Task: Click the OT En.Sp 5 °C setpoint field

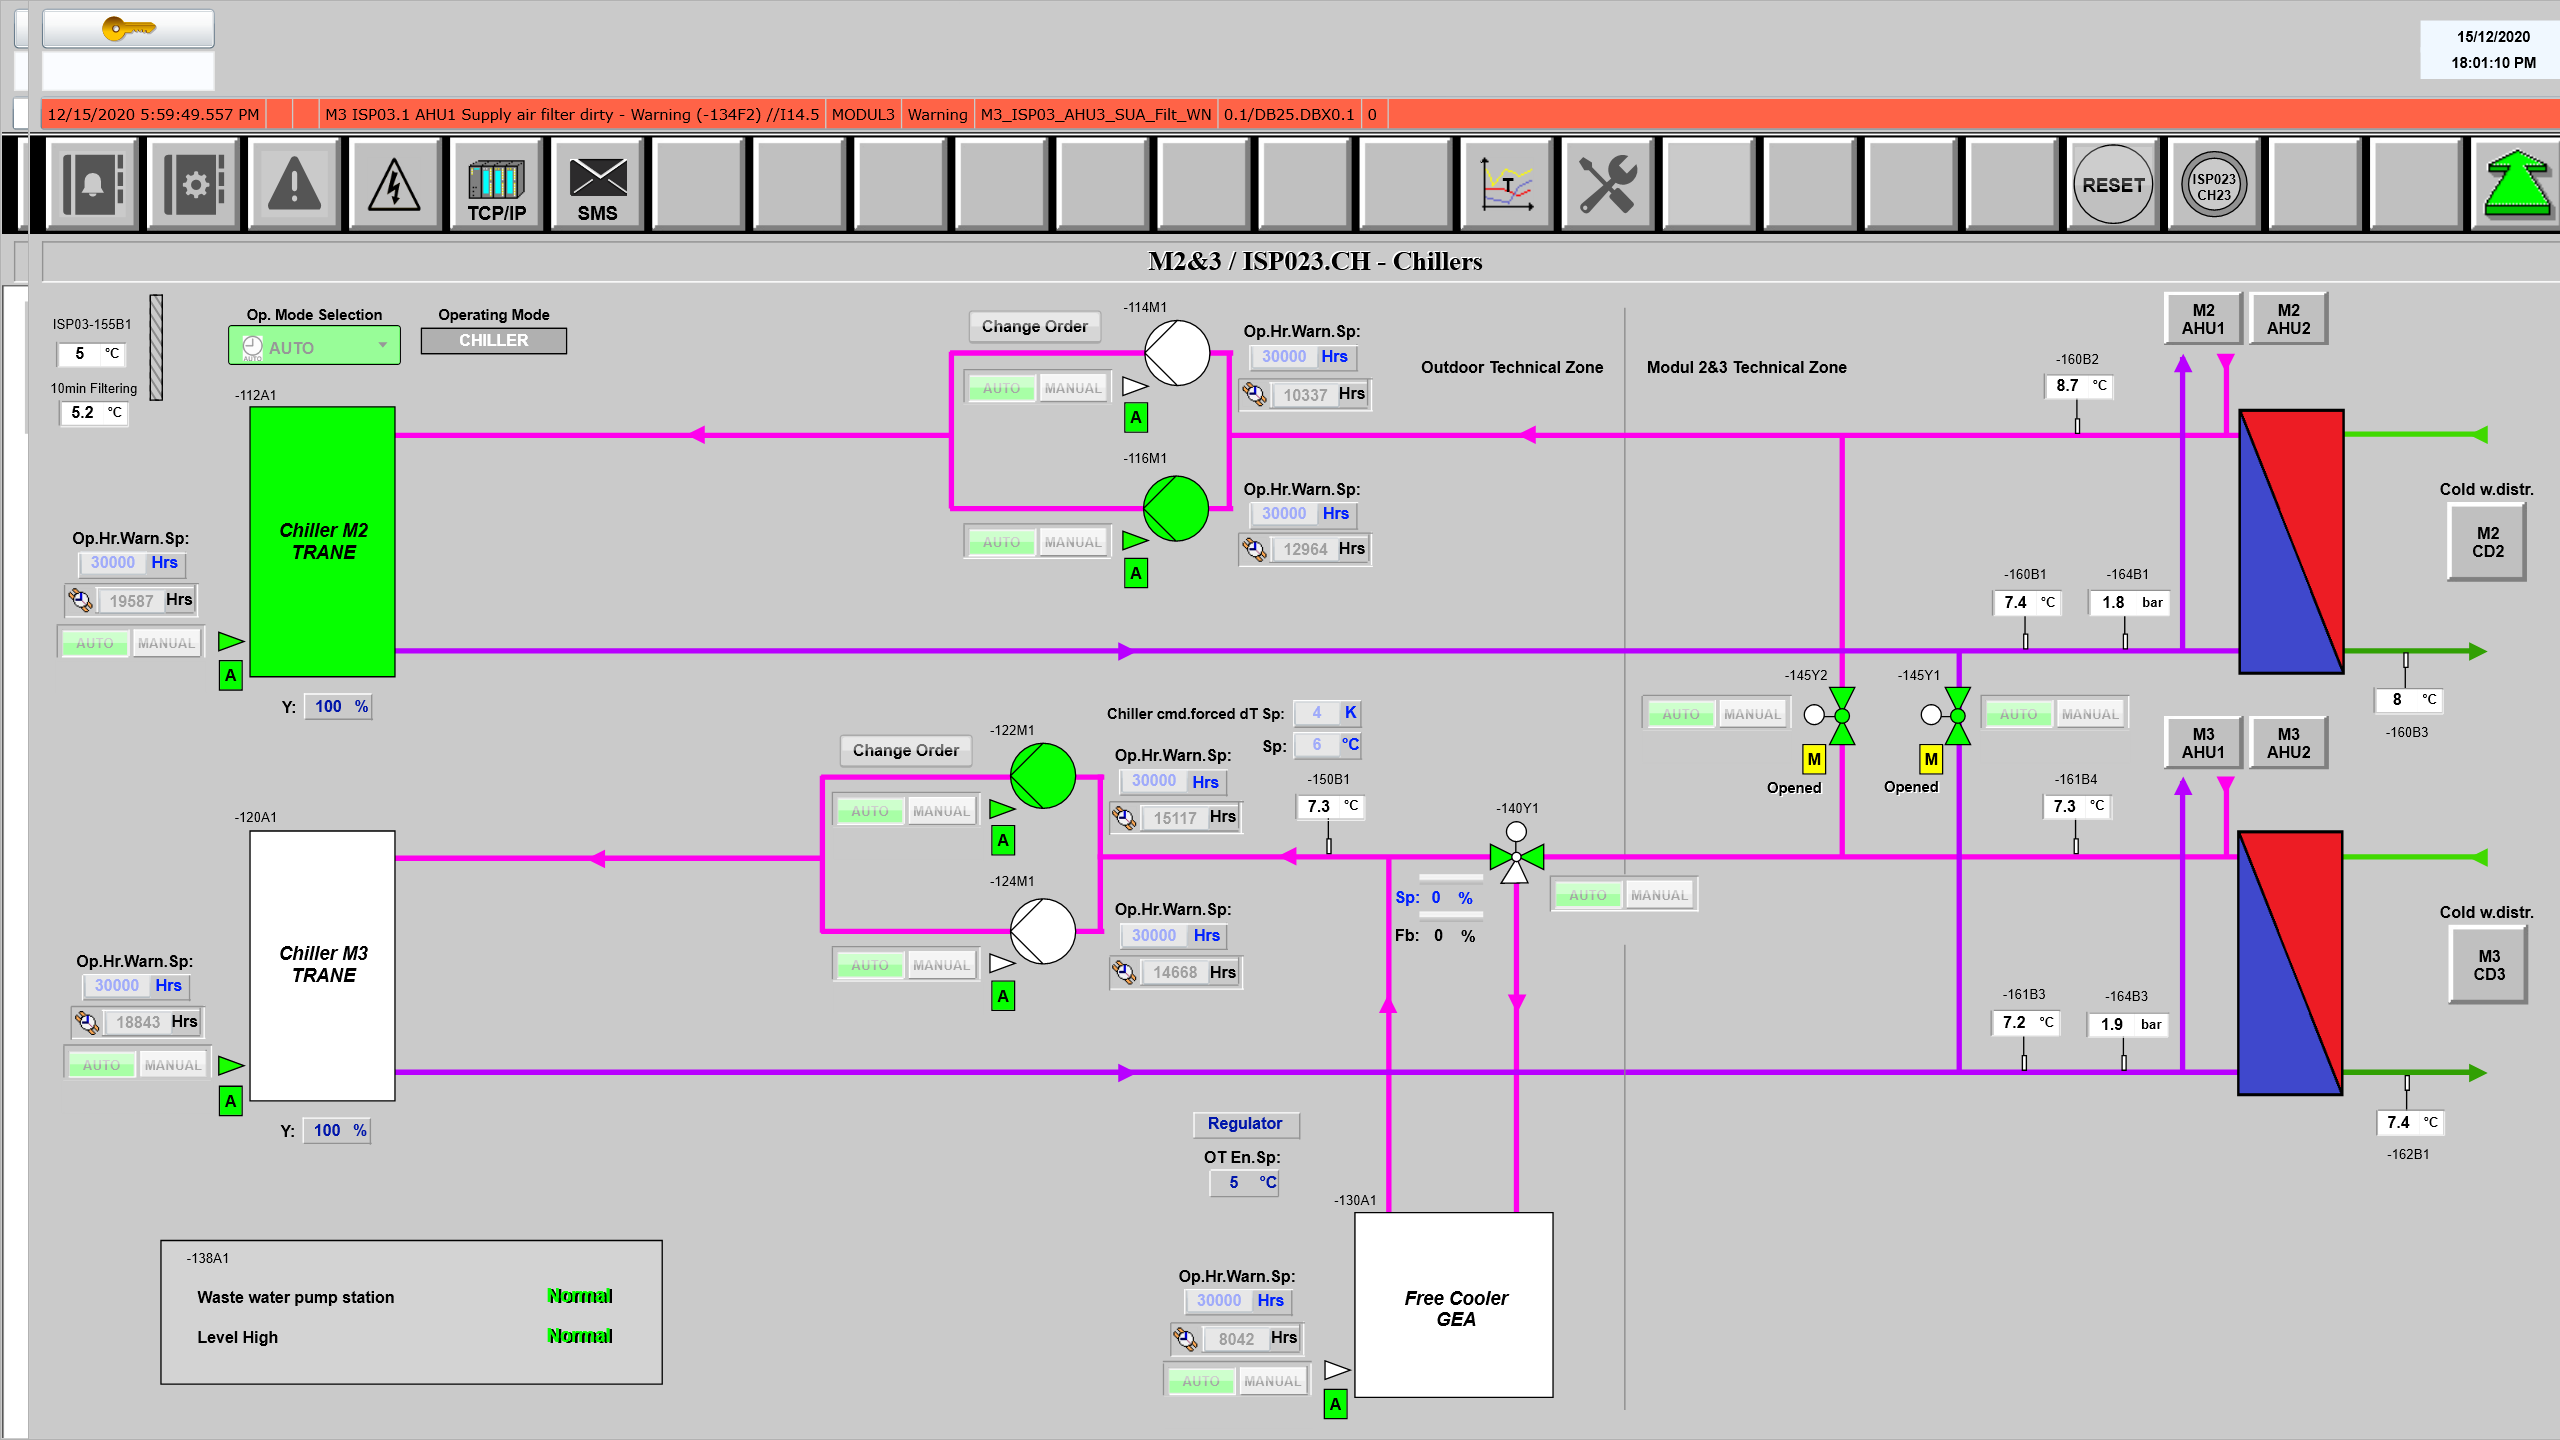Action: (1244, 1182)
